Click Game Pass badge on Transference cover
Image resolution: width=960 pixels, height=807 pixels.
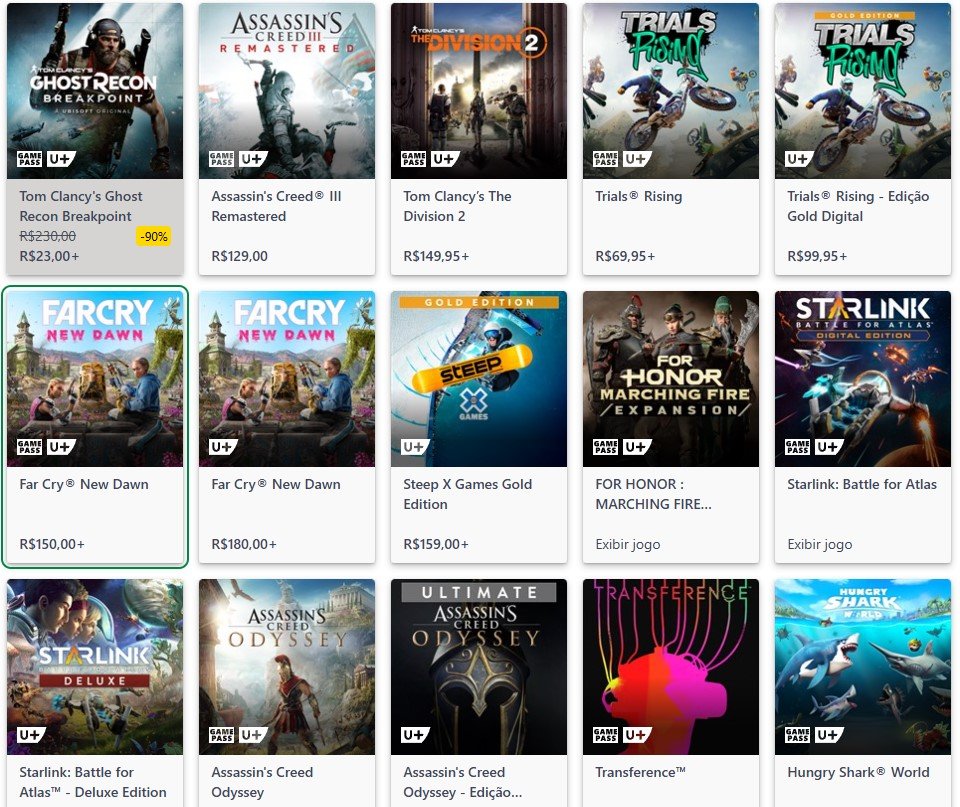[606, 735]
